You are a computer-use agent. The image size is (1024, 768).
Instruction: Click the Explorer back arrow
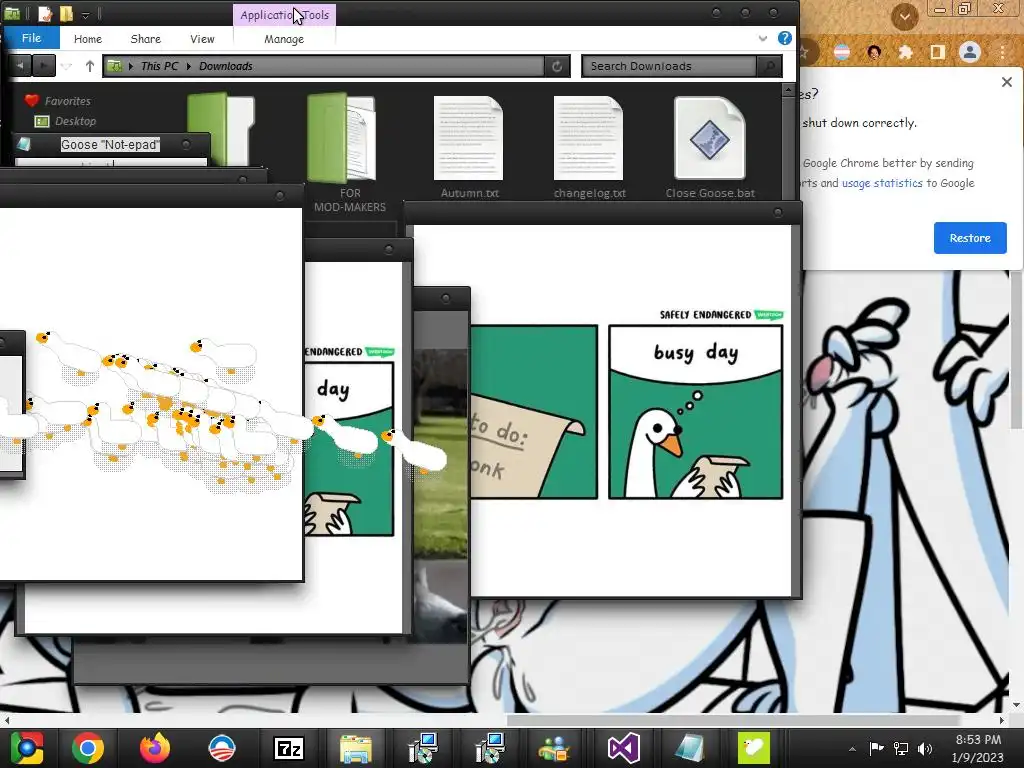click(20, 66)
